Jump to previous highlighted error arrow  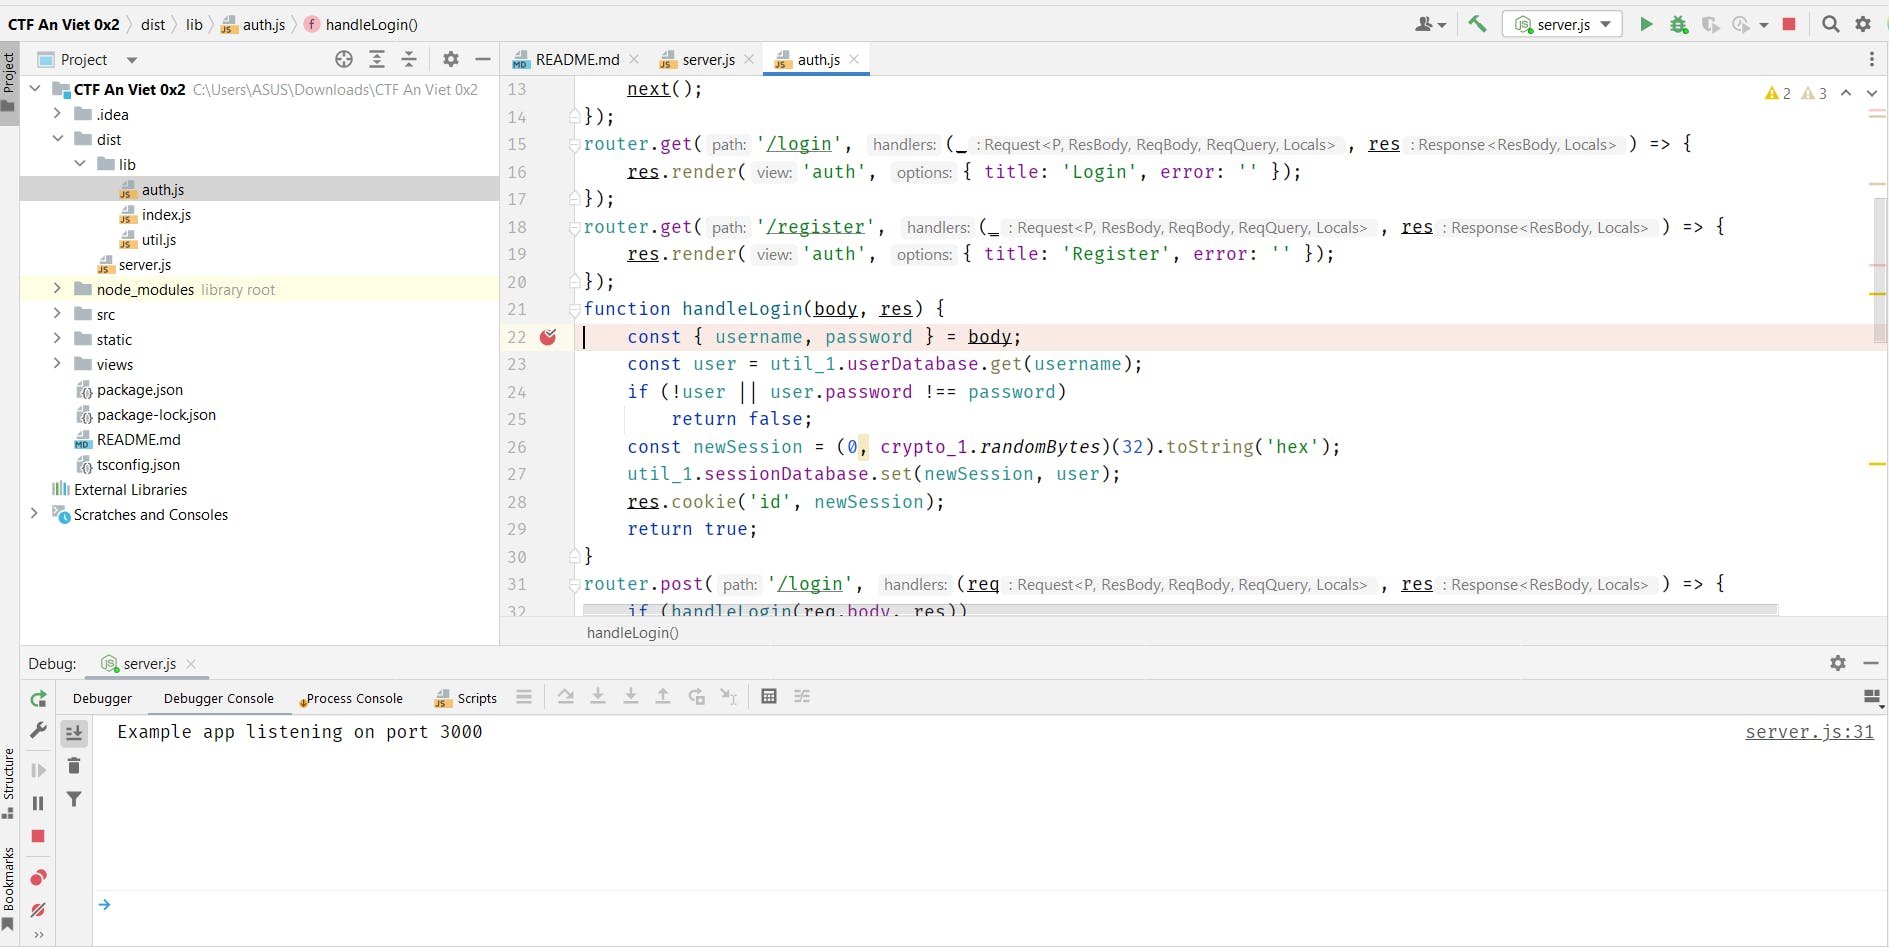pyautogui.click(x=1846, y=93)
